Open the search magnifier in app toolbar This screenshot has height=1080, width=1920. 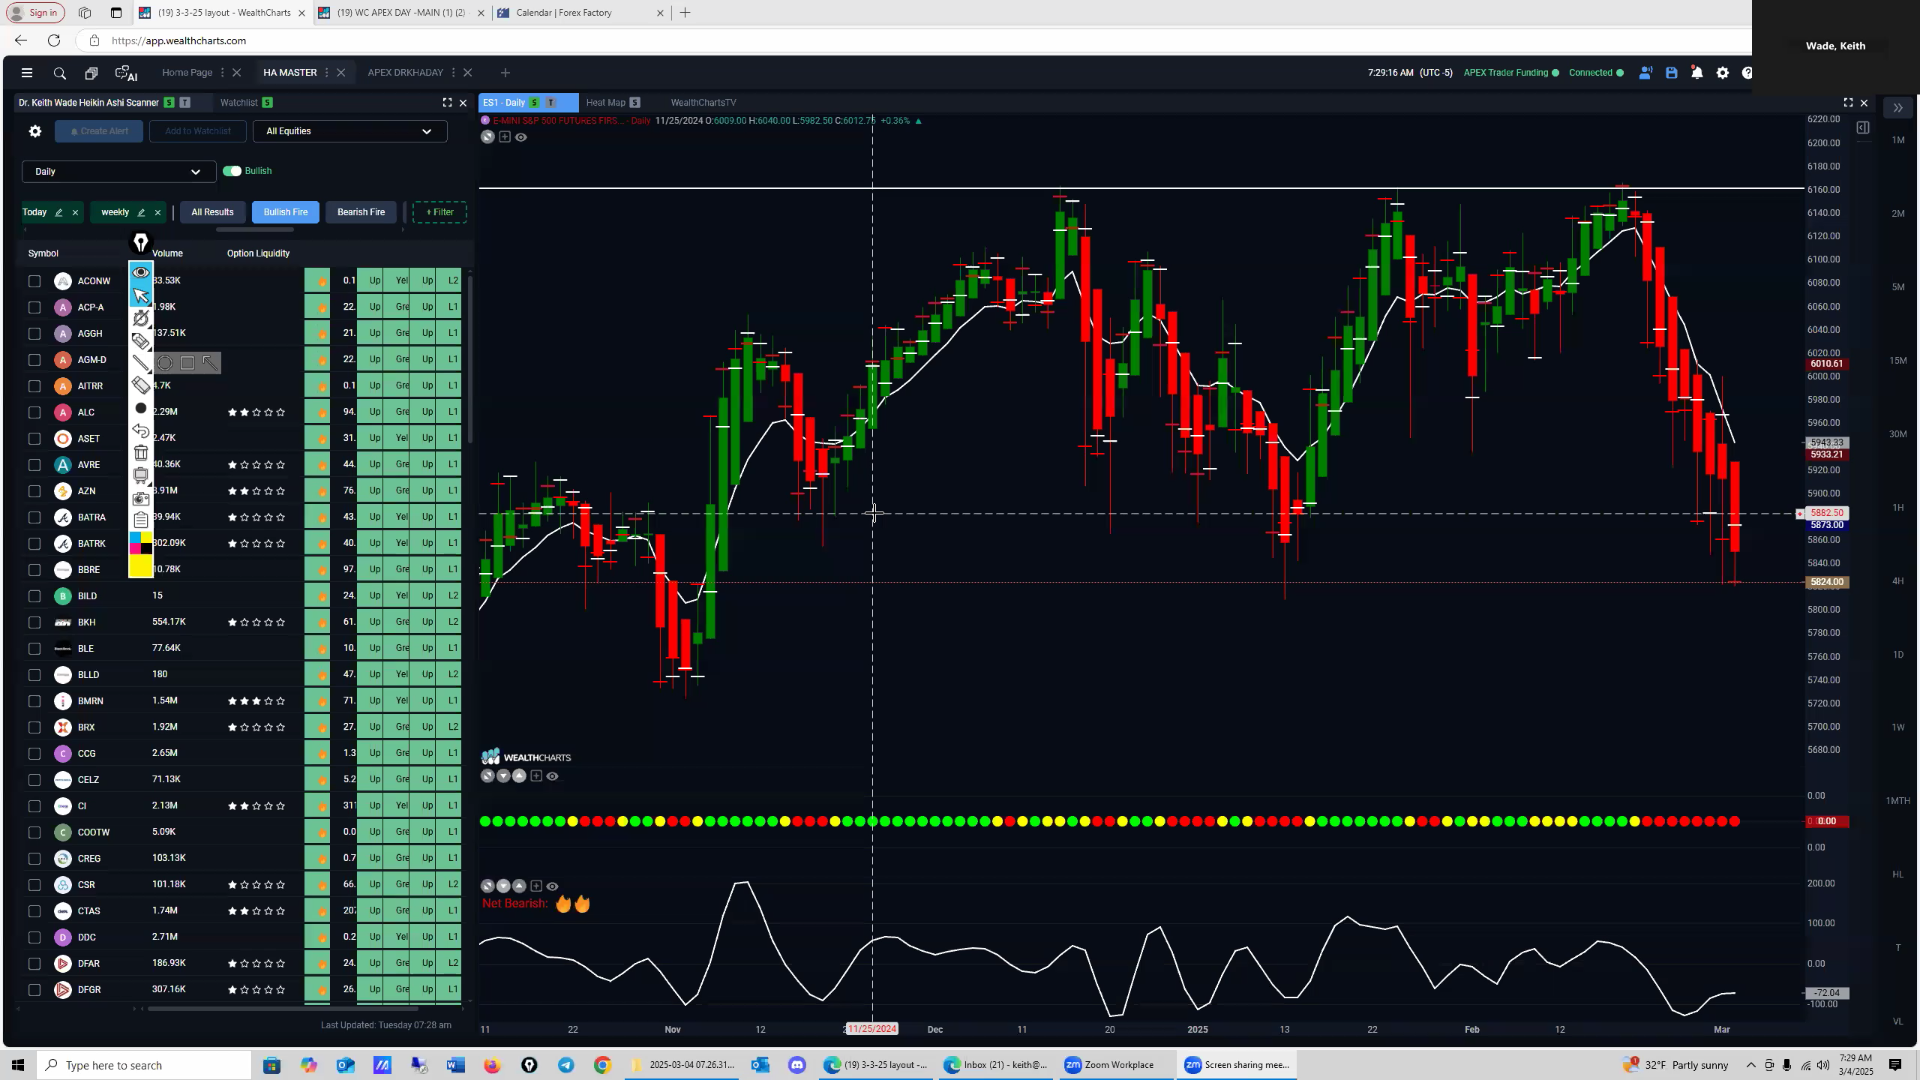[x=60, y=73]
